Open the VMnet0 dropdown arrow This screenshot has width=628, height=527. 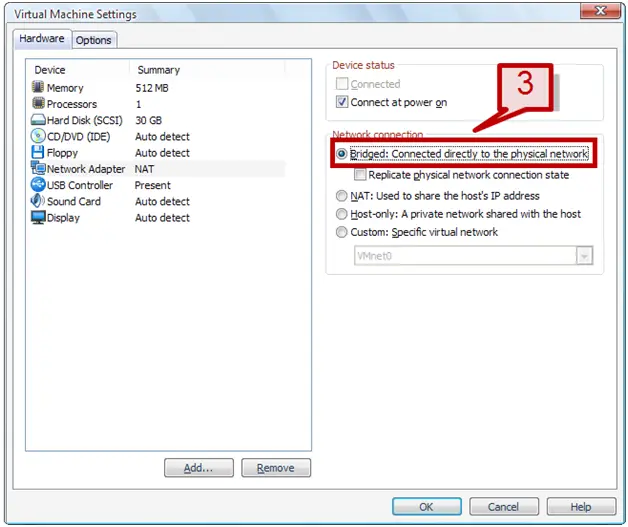[584, 255]
